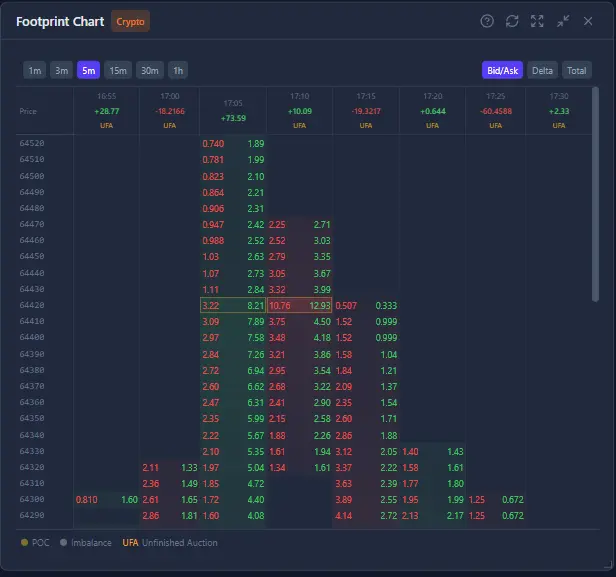The image size is (616, 577).
Task: Click bid value 1.40 in 17:20 column
Action: [410, 452]
